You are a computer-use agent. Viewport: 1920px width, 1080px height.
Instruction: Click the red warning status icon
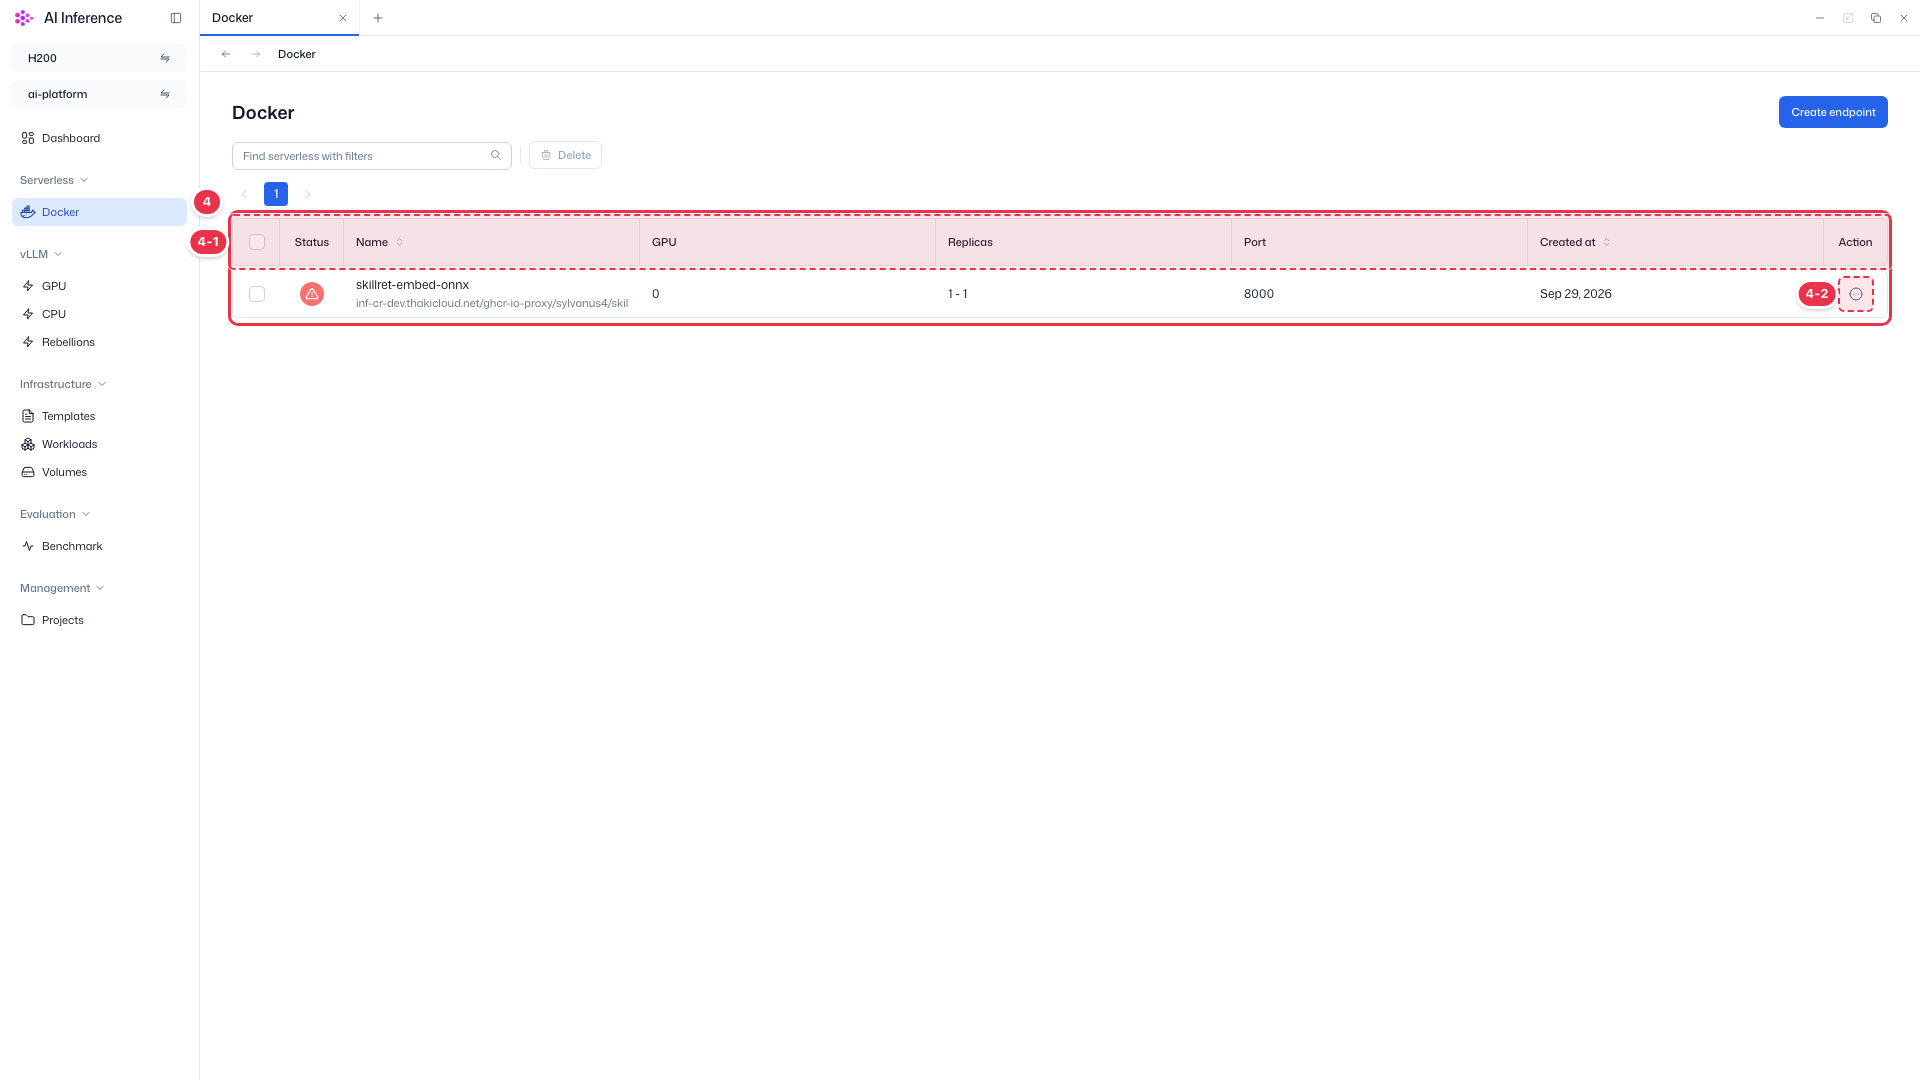click(x=312, y=294)
